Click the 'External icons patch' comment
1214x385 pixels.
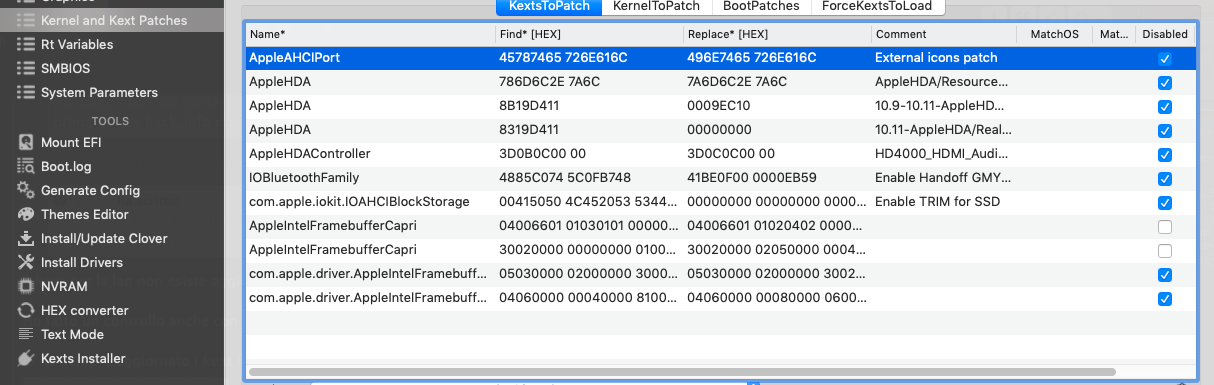click(x=936, y=58)
